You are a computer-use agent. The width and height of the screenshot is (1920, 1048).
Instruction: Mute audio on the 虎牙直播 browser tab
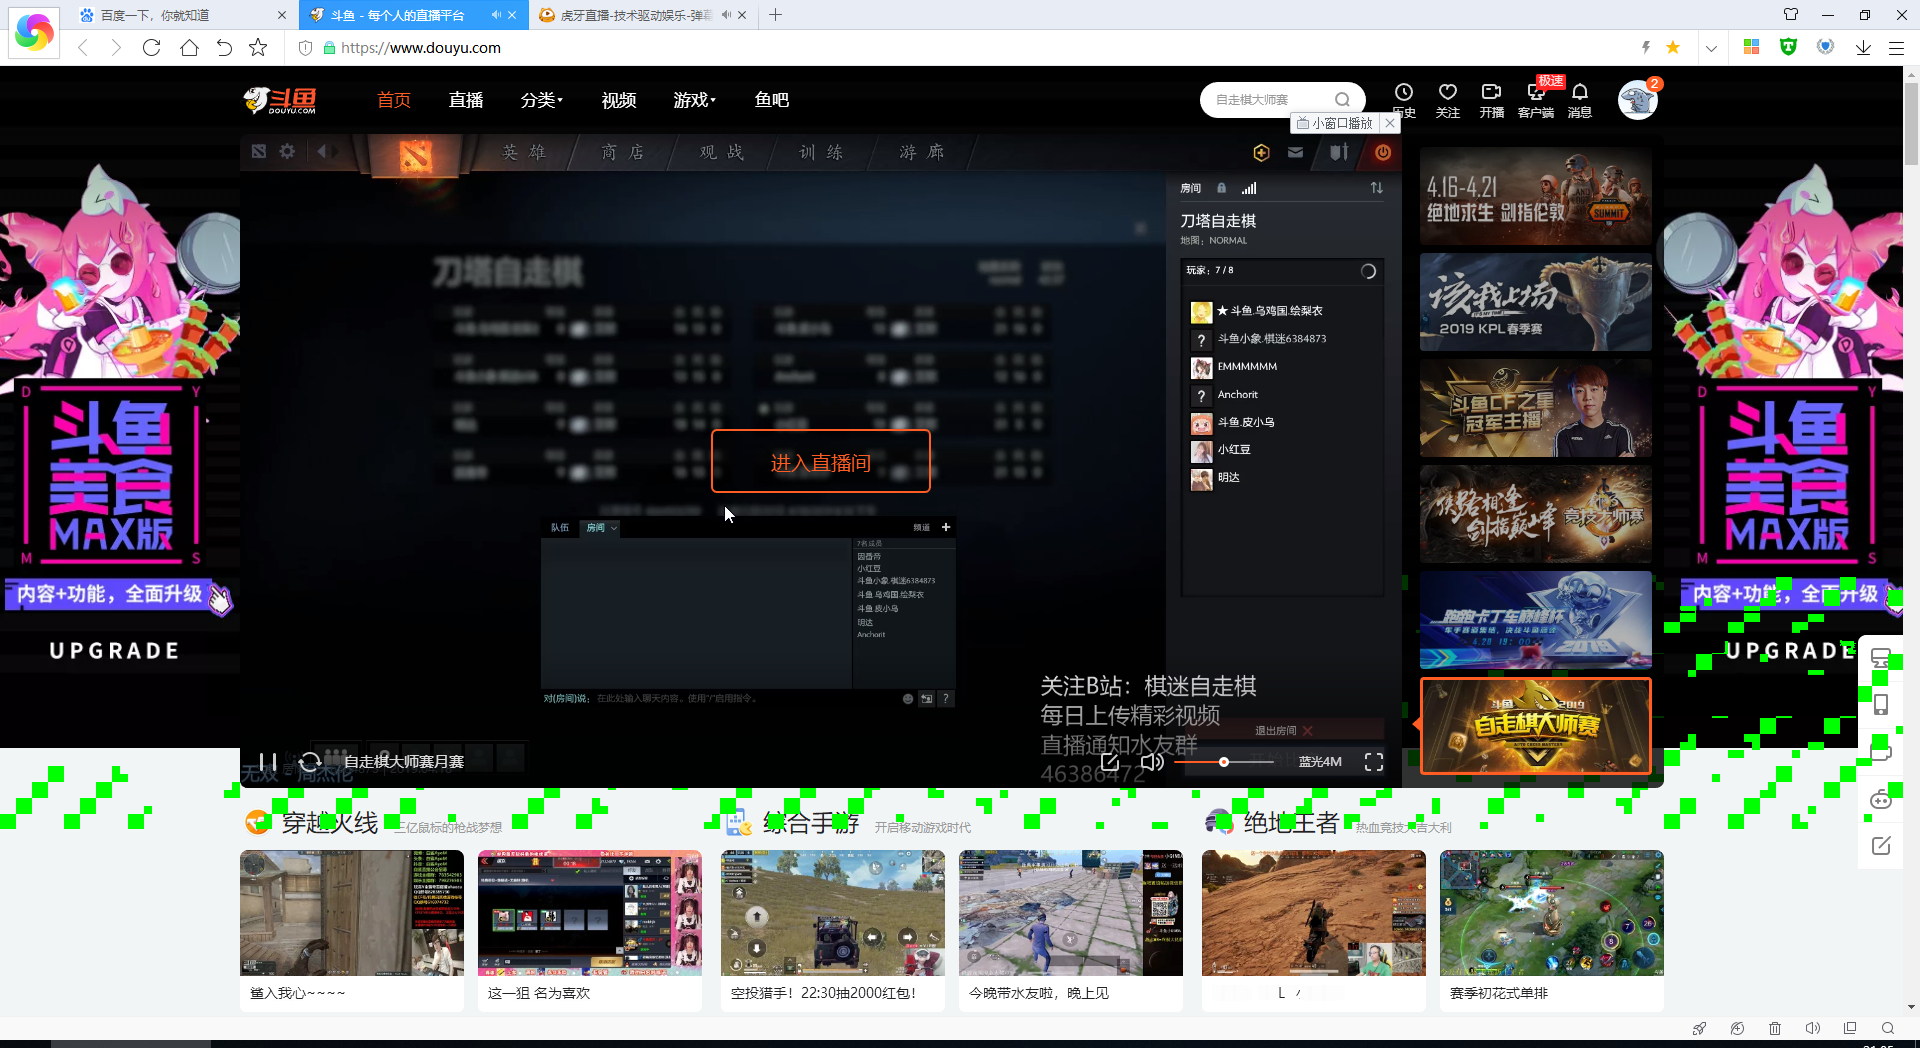tap(725, 15)
